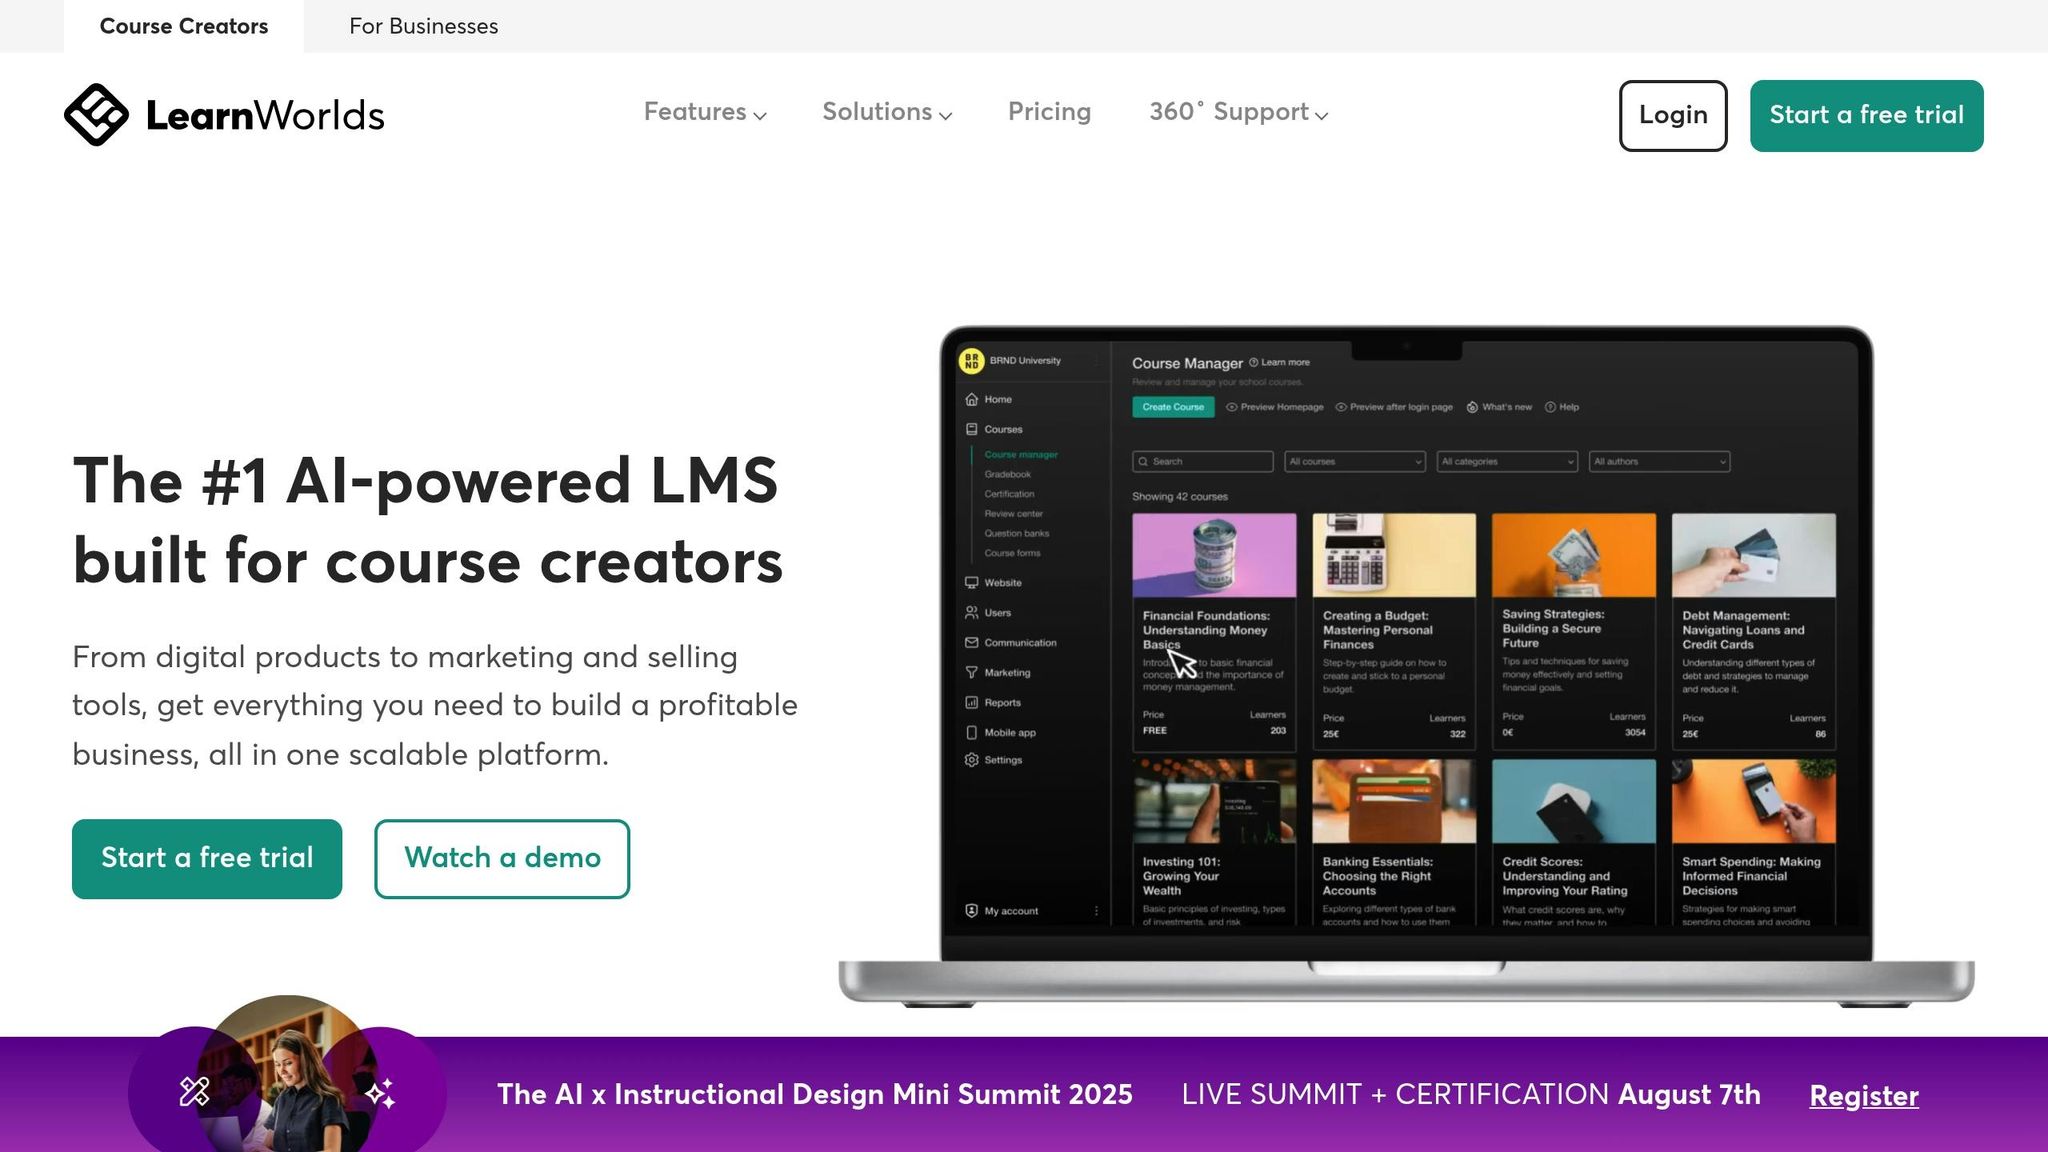Click the Help icon in Course Manager
2048x1152 pixels.
1550,407
